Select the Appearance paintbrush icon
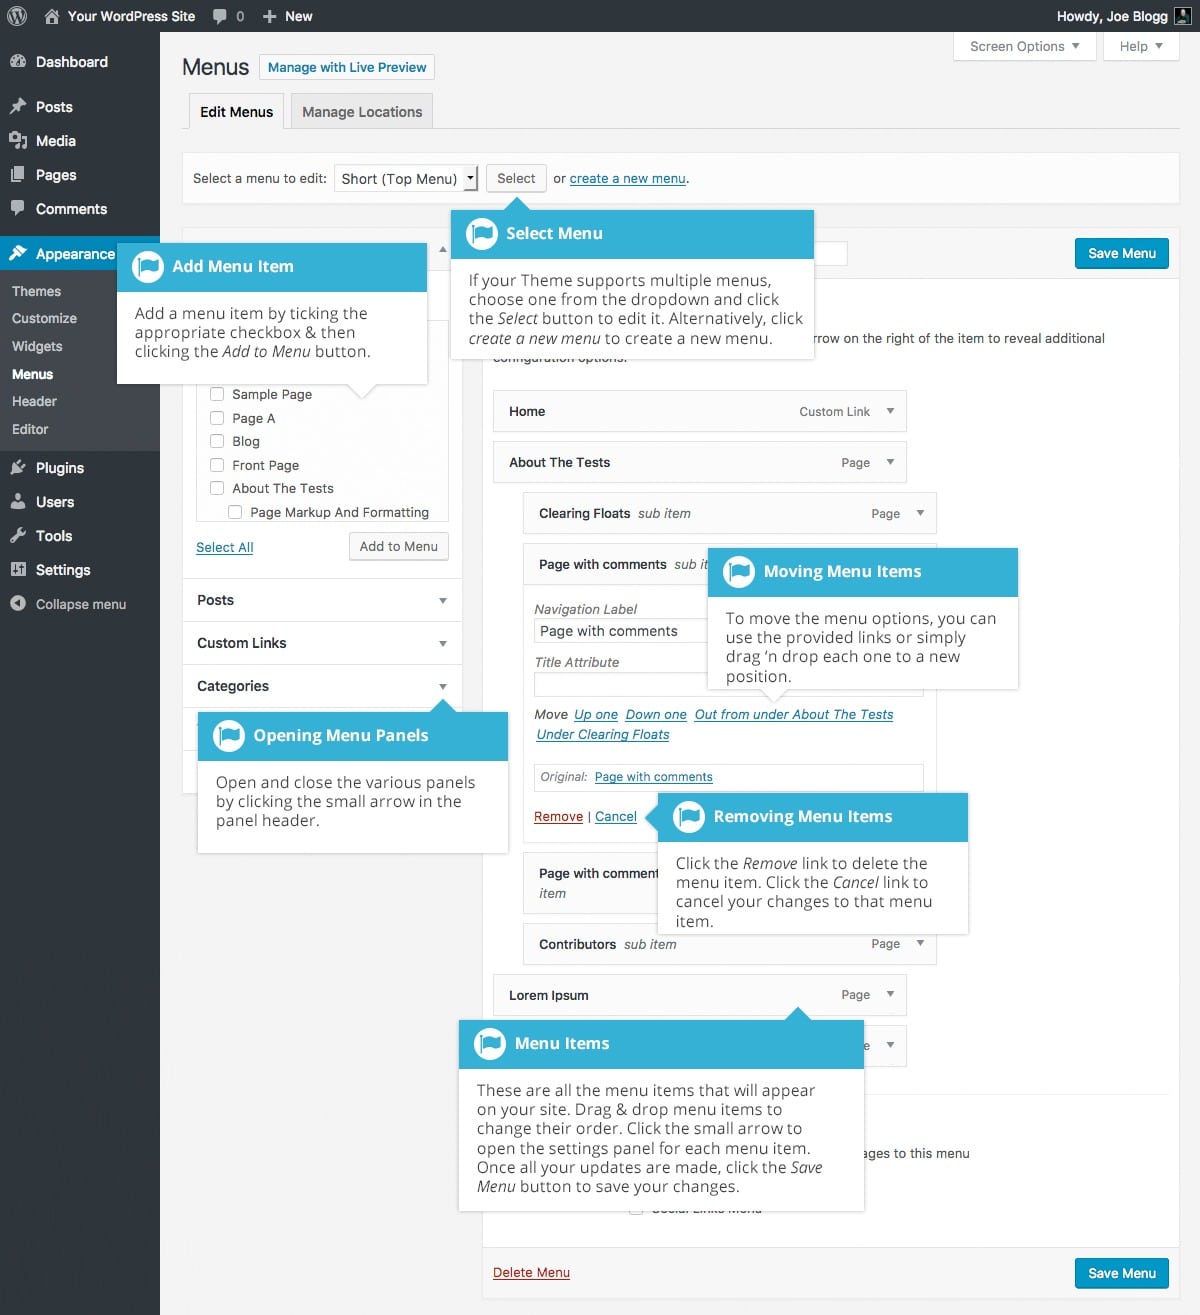 [x=17, y=253]
